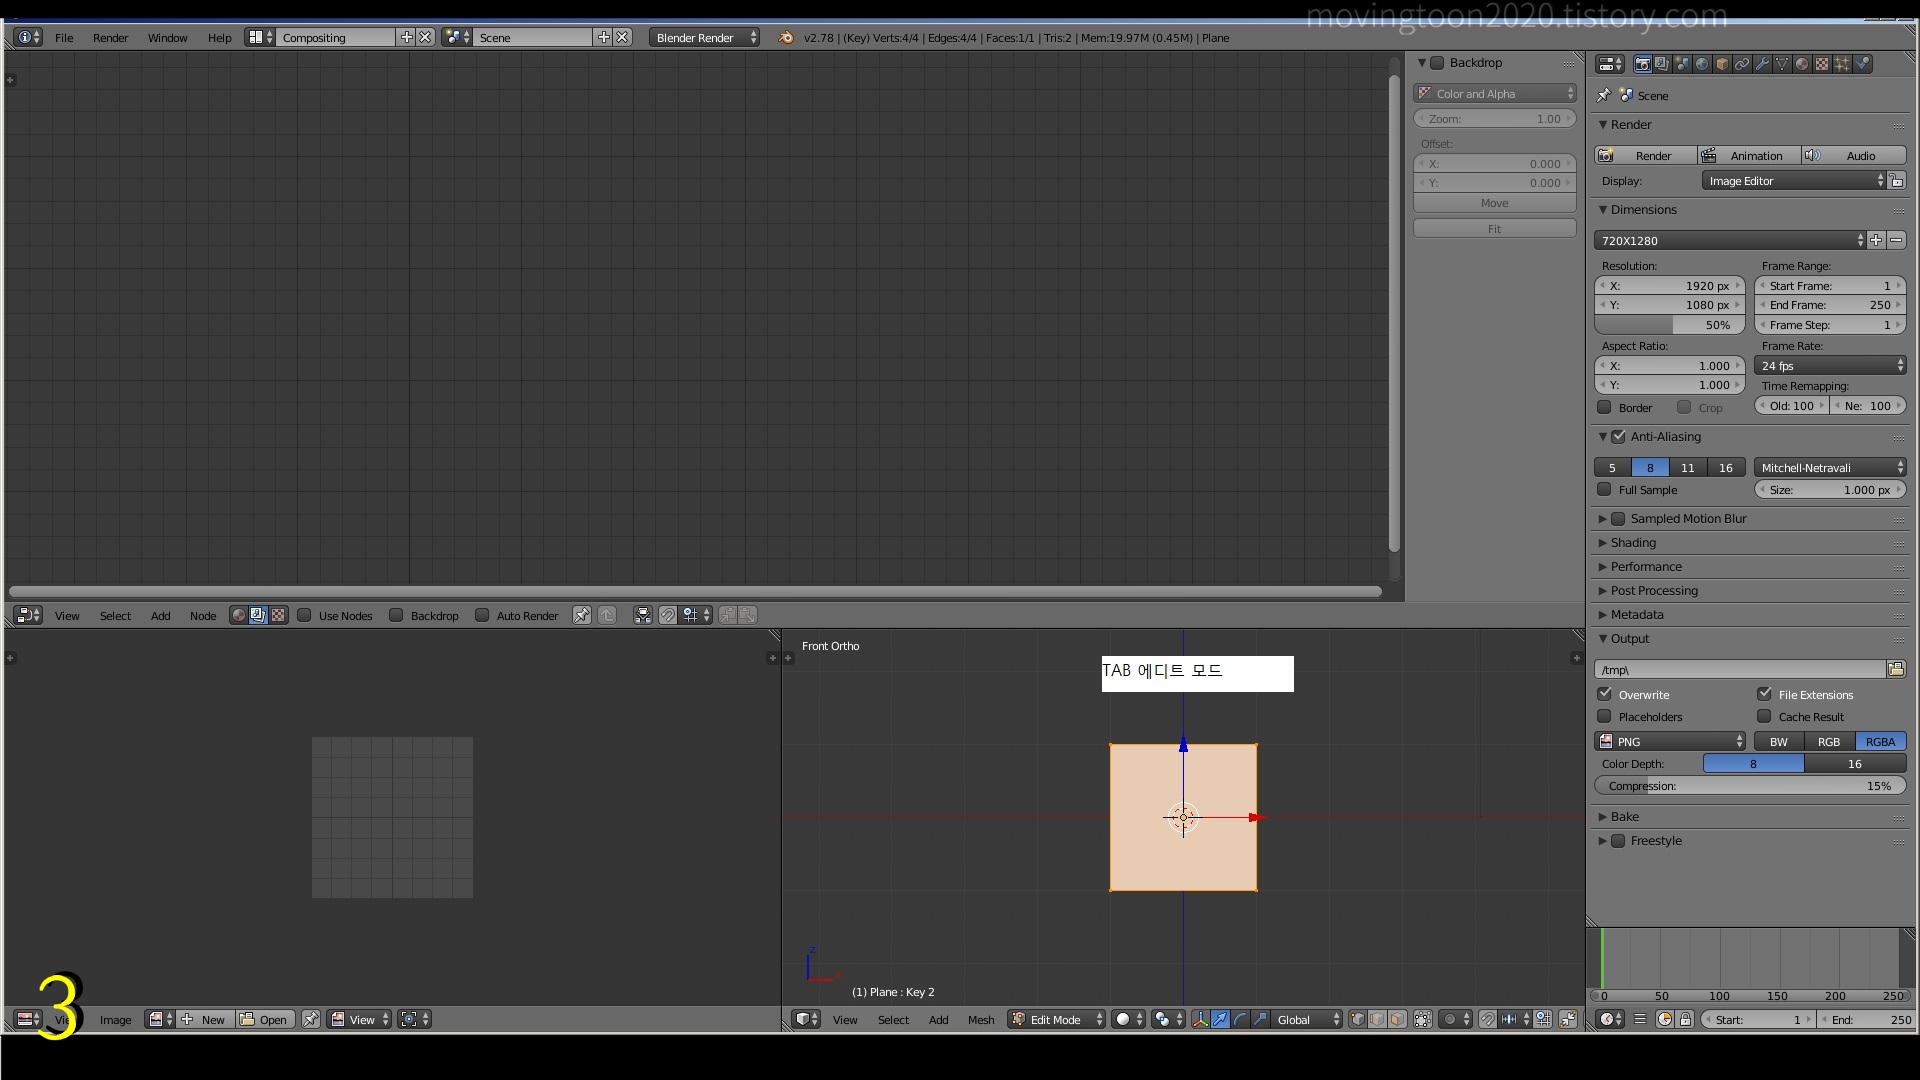Enable the Cache Result checkbox
The height and width of the screenshot is (1080, 1920).
(1764, 716)
